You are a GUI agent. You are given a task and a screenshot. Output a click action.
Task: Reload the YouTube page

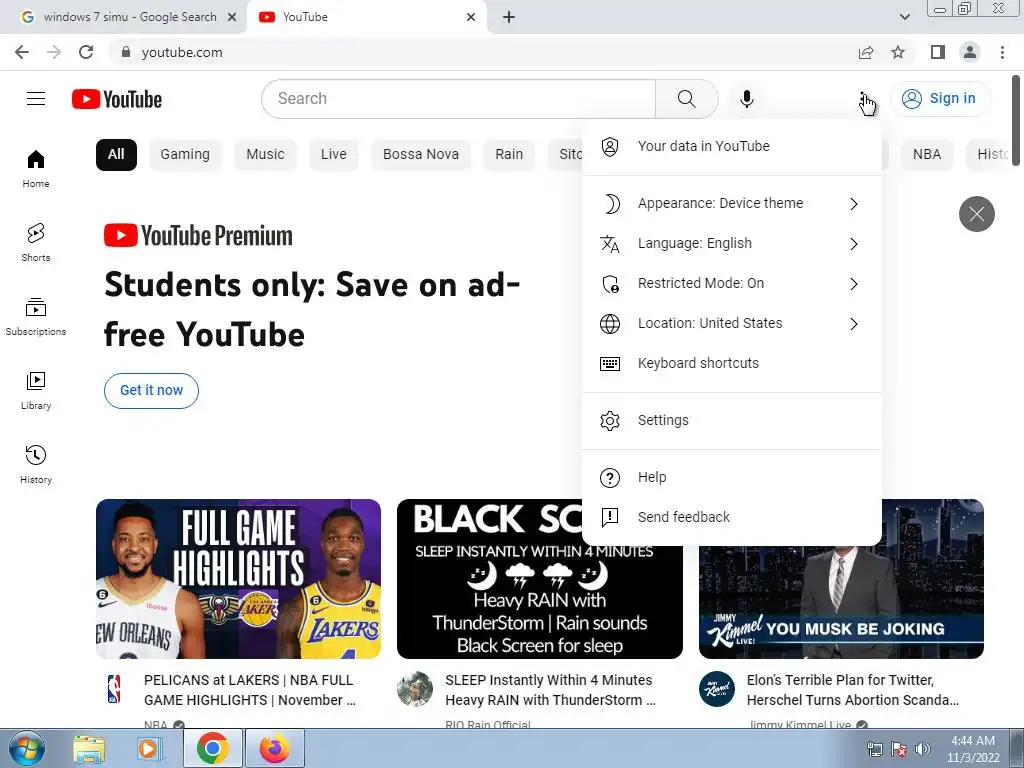pos(86,52)
